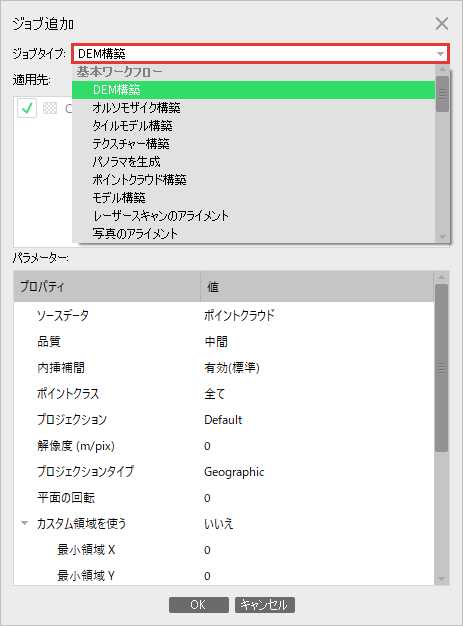Select the 平面の回転 property label
463x626 pixels.
[66, 498]
